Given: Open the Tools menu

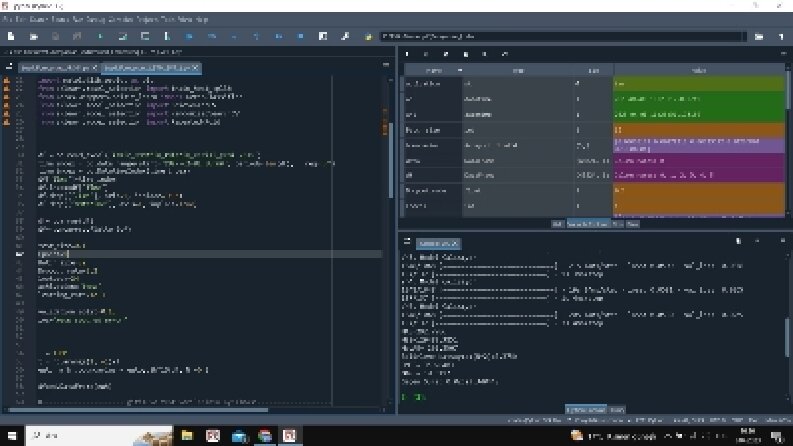Looking at the screenshot, I should [x=168, y=19].
